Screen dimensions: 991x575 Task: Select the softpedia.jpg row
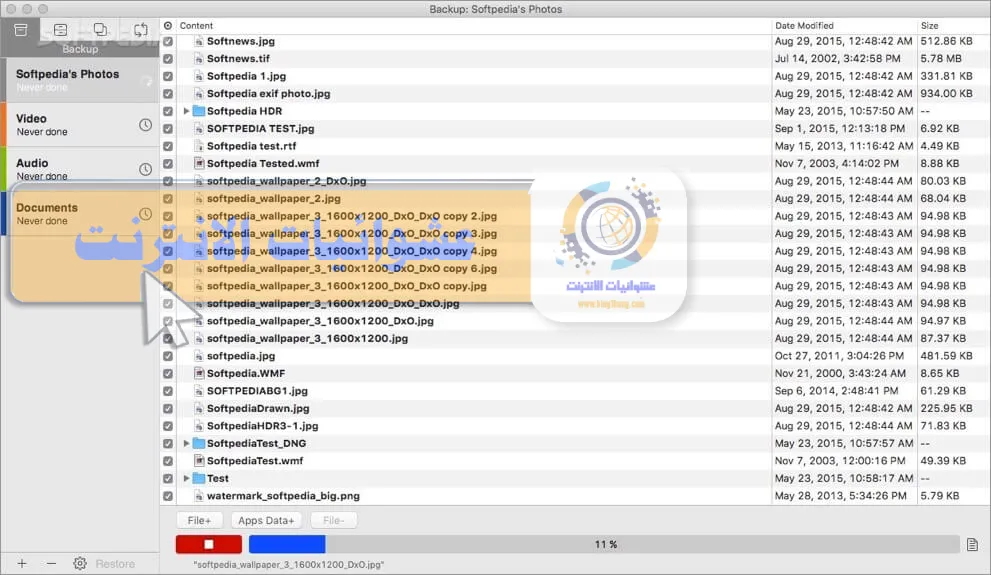[575, 356]
